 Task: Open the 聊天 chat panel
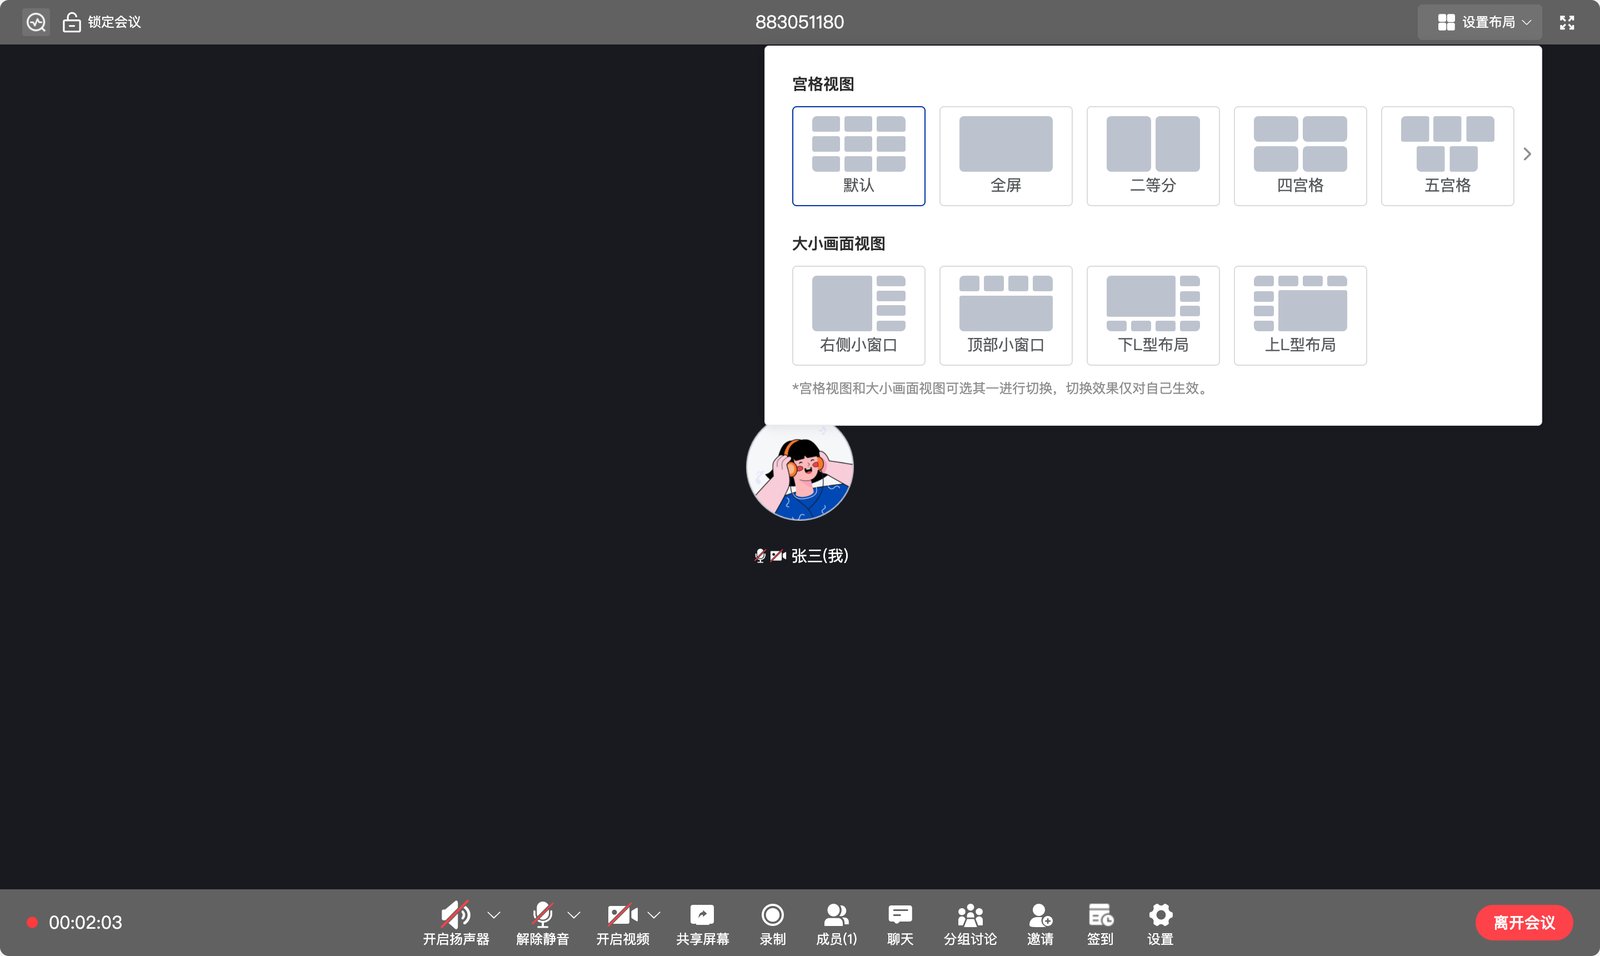(900, 923)
